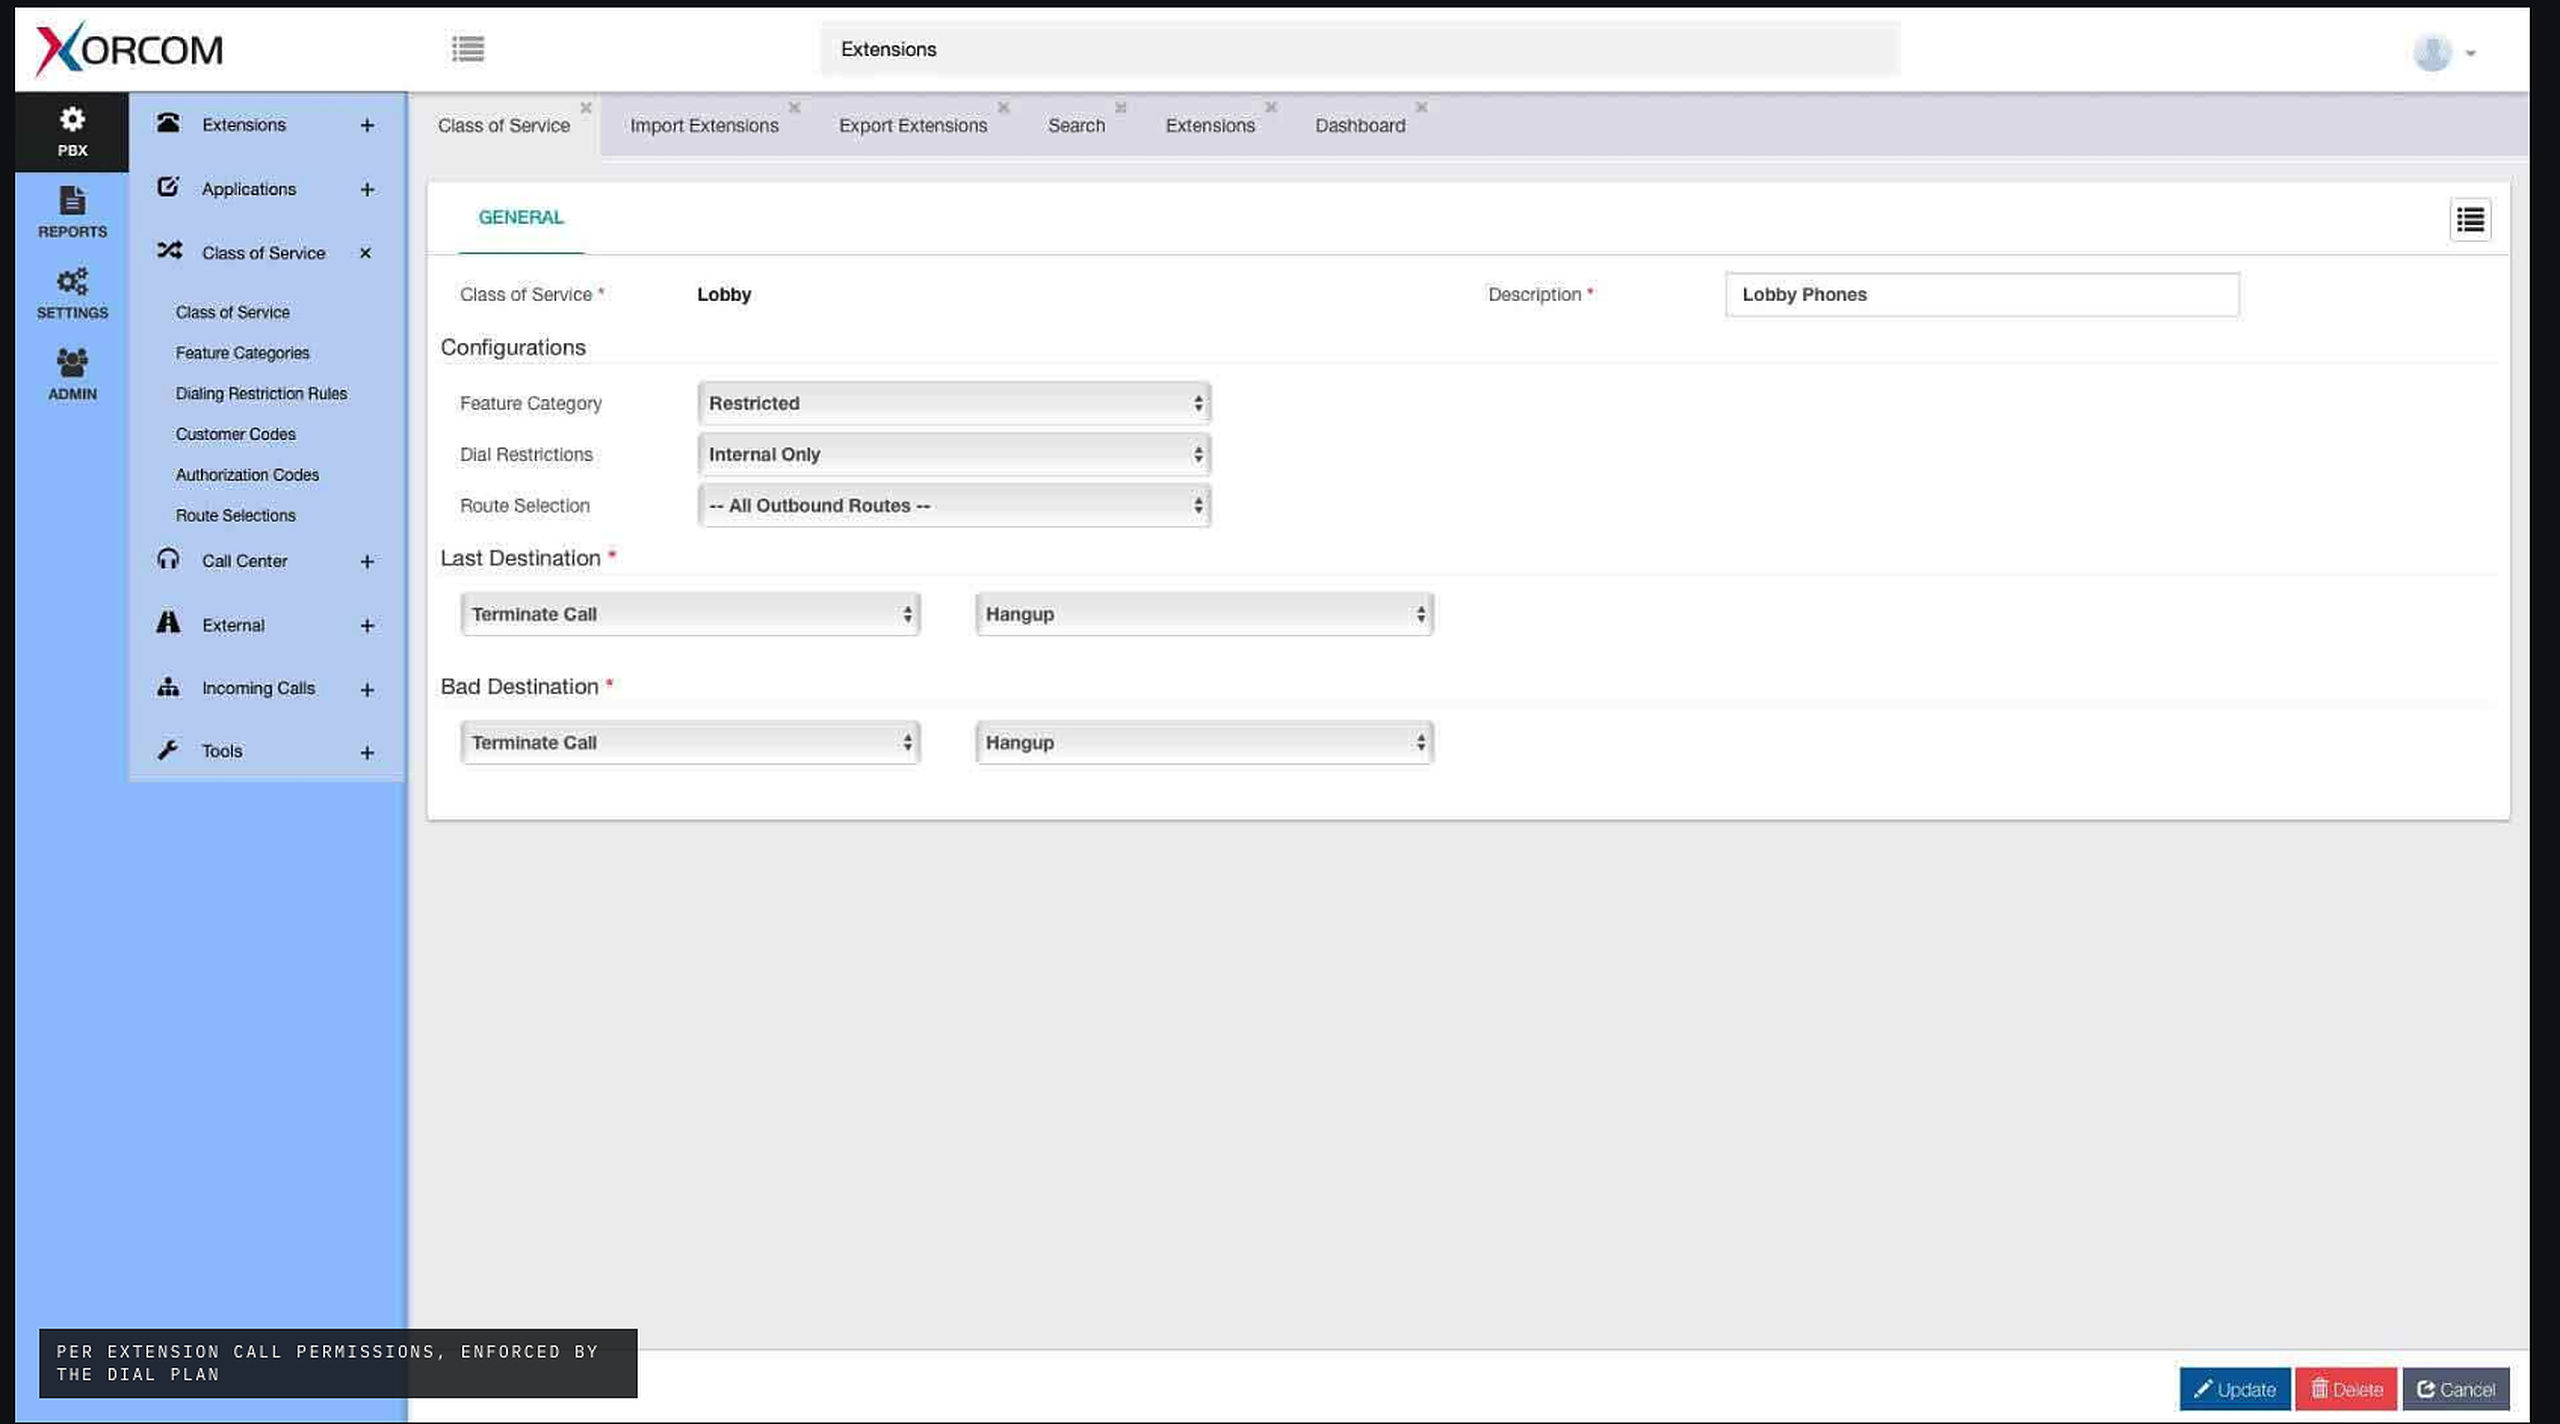Image resolution: width=2560 pixels, height=1424 pixels.
Task: Click the Xorcom logo
Action: coord(130,48)
